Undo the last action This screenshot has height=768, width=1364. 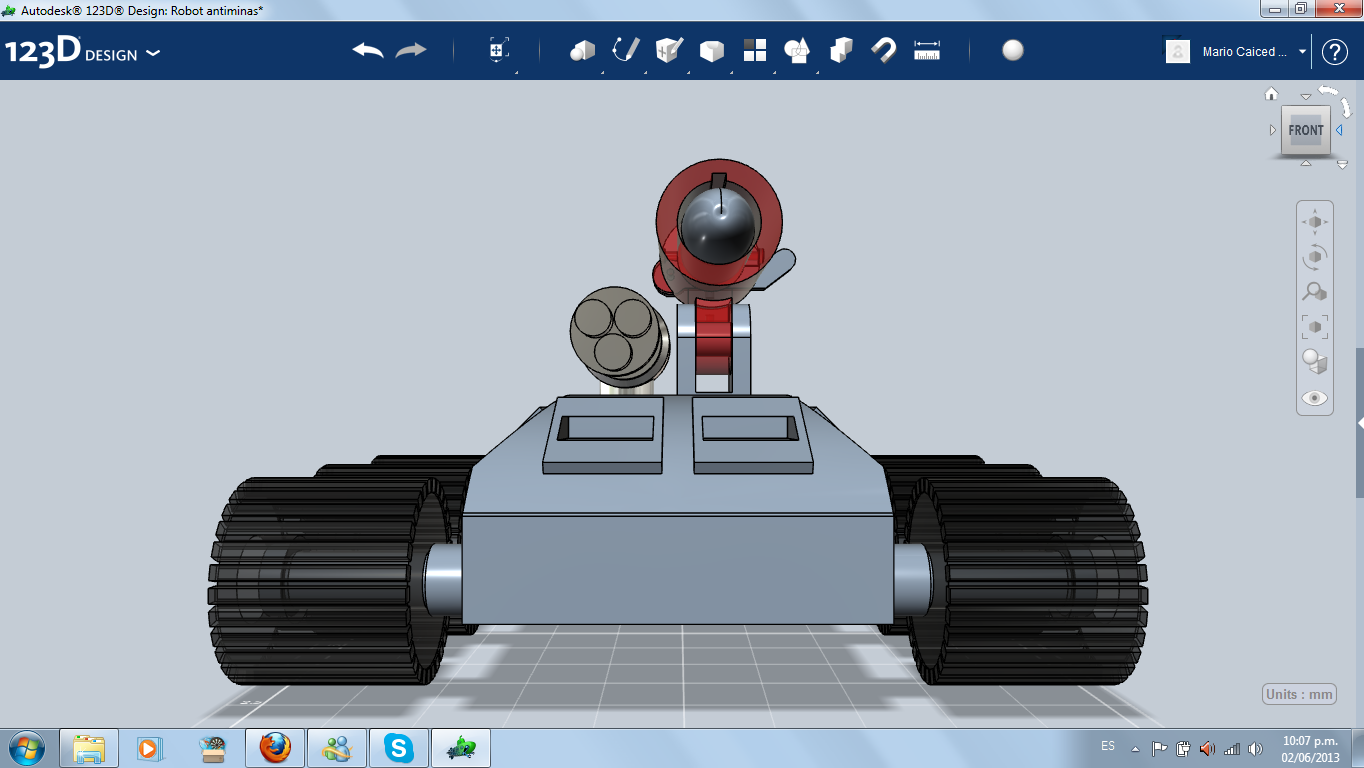pos(368,50)
